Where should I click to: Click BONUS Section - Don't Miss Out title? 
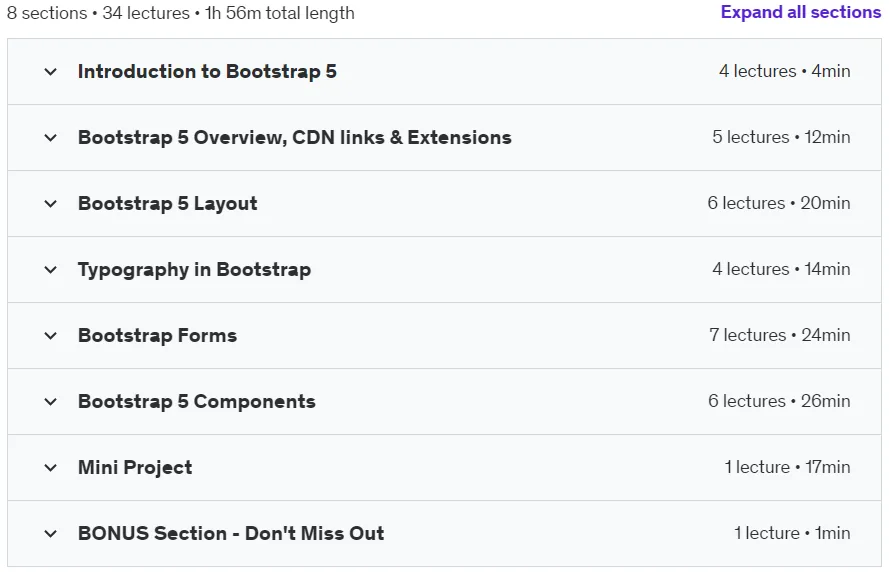pos(231,533)
